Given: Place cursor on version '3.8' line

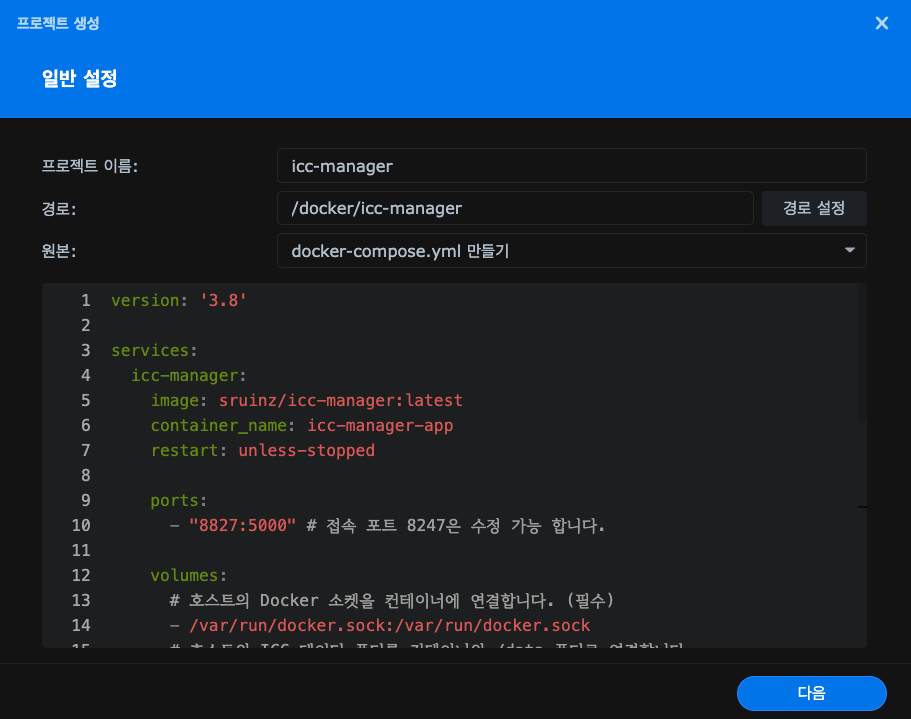Looking at the screenshot, I should click(178, 300).
